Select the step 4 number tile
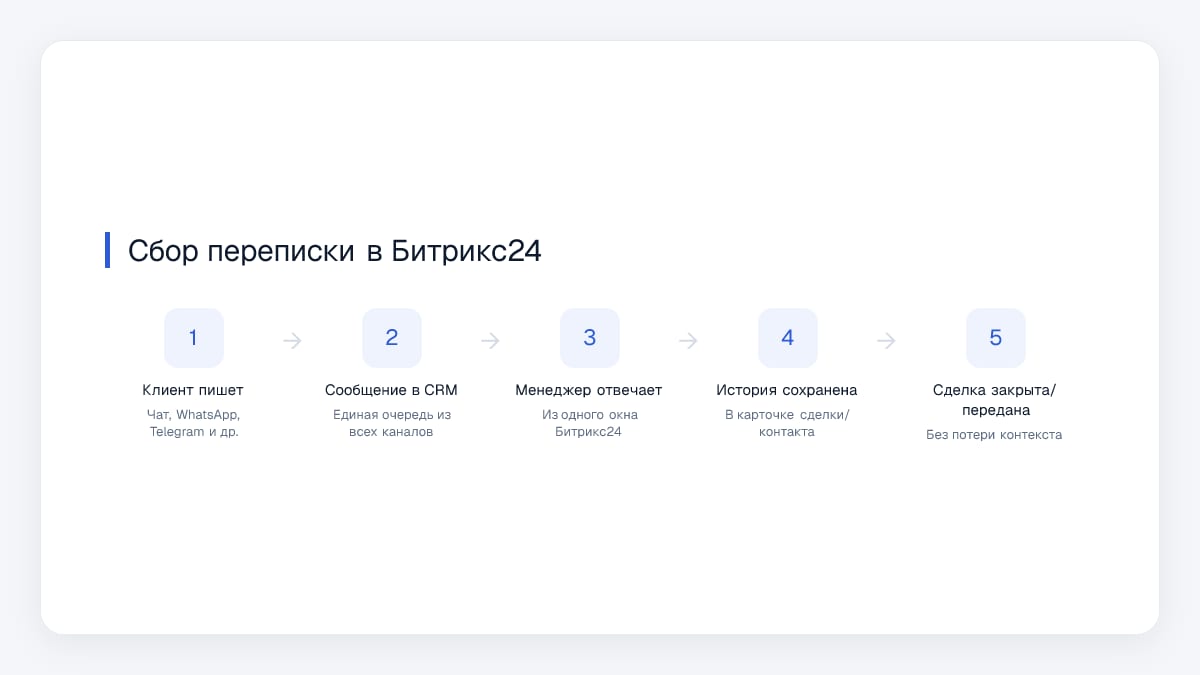 (x=788, y=338)
